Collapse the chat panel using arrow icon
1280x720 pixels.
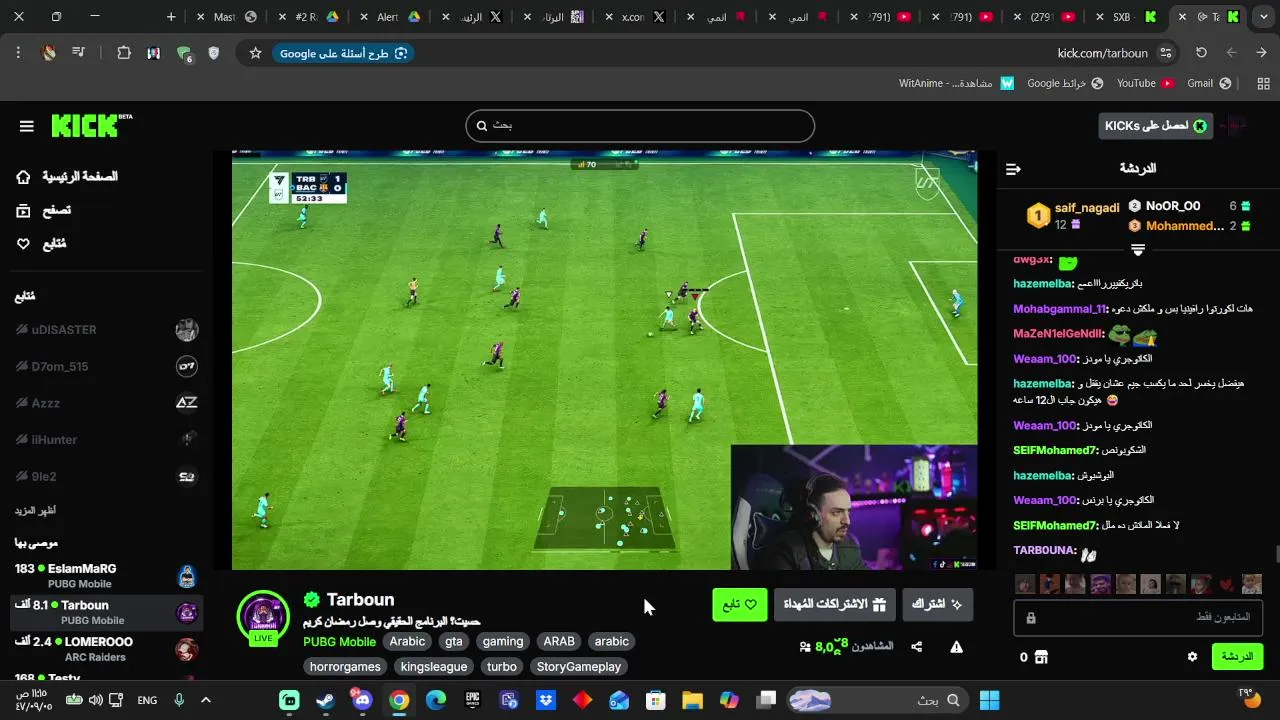pos(1013,169)
